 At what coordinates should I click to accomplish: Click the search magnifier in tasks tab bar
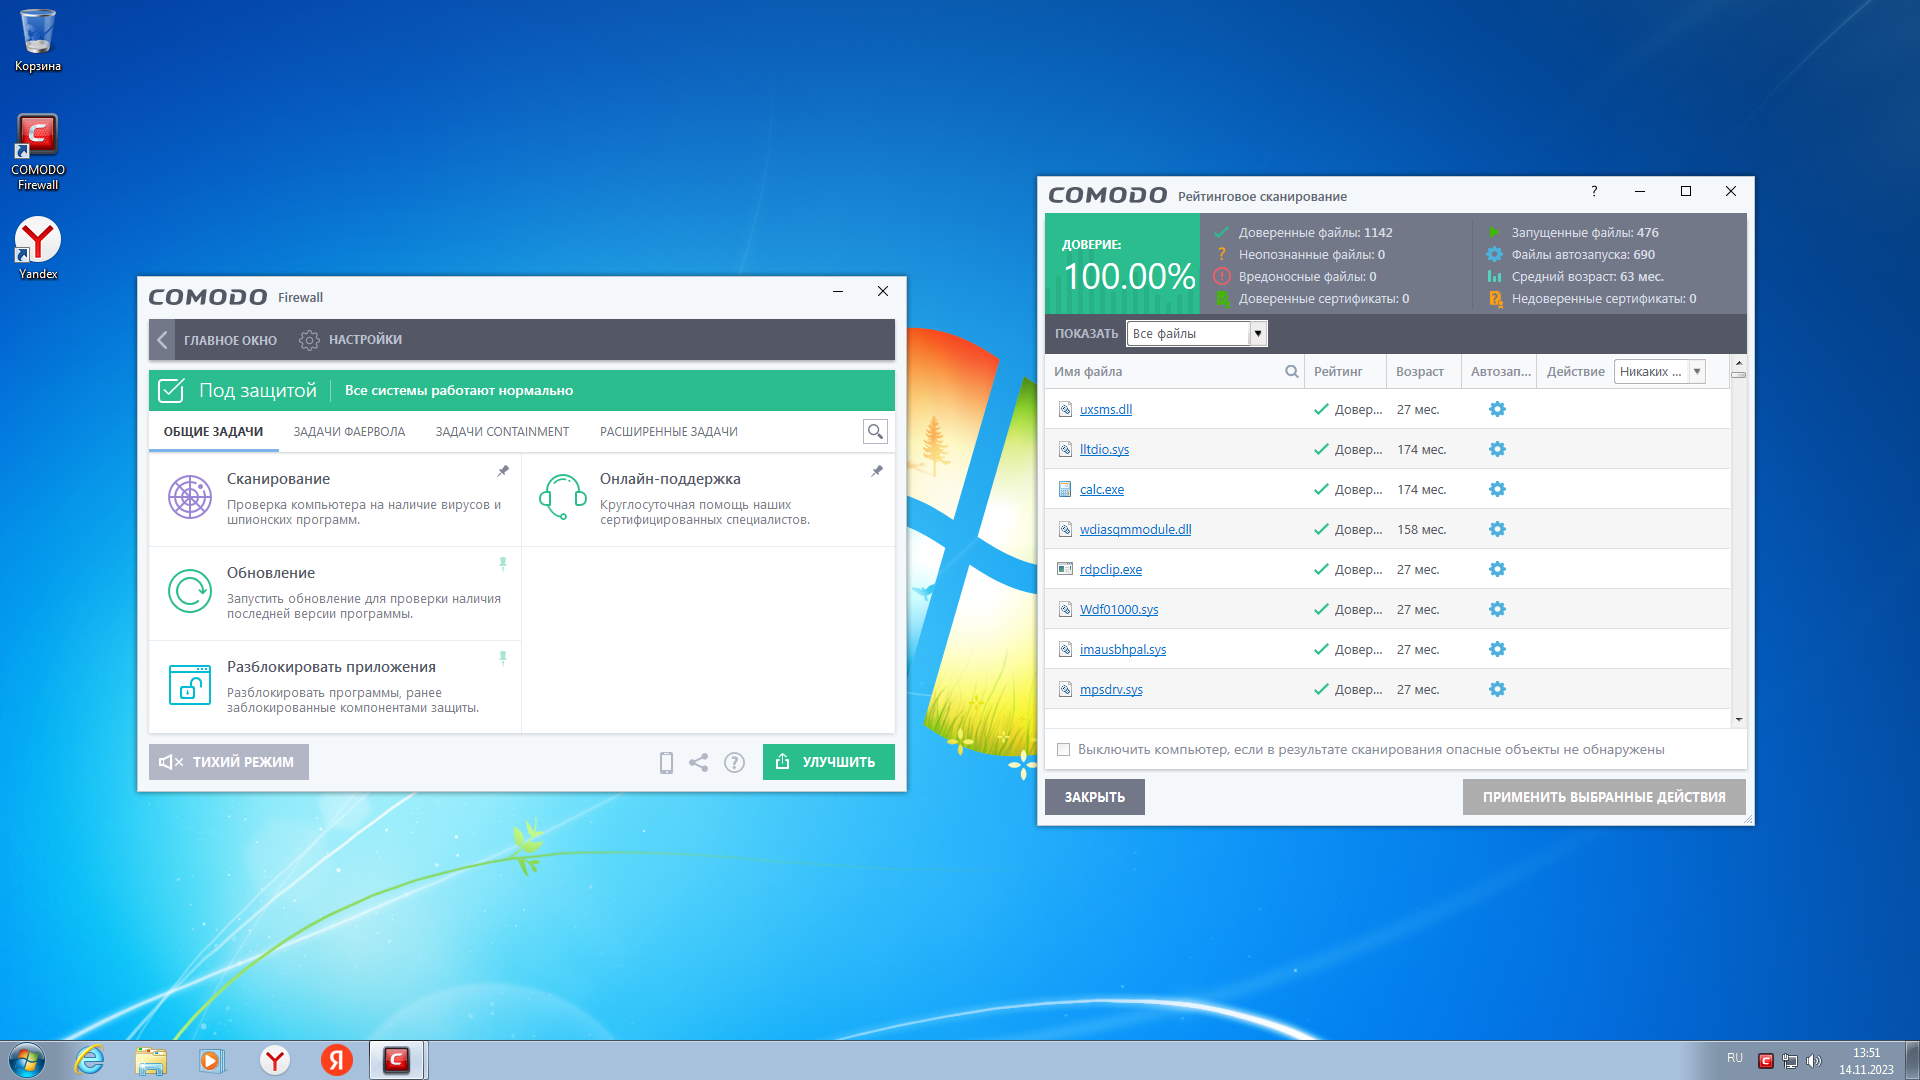click(x=875, y=432)
